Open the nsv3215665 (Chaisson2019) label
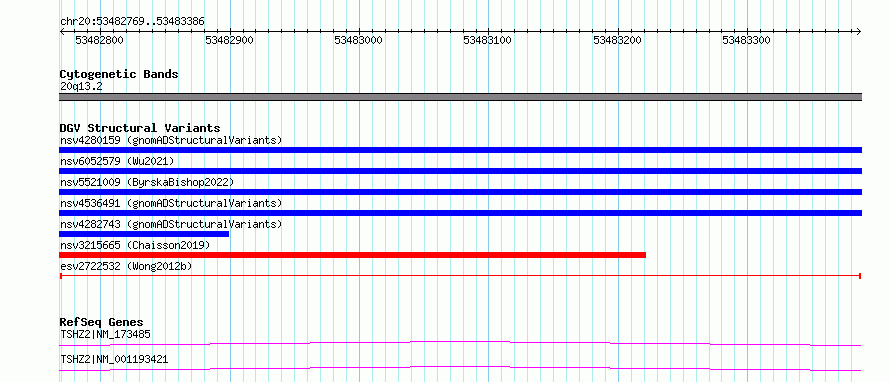Viewport: 890px width, 382px height. [x=135, y=245]
